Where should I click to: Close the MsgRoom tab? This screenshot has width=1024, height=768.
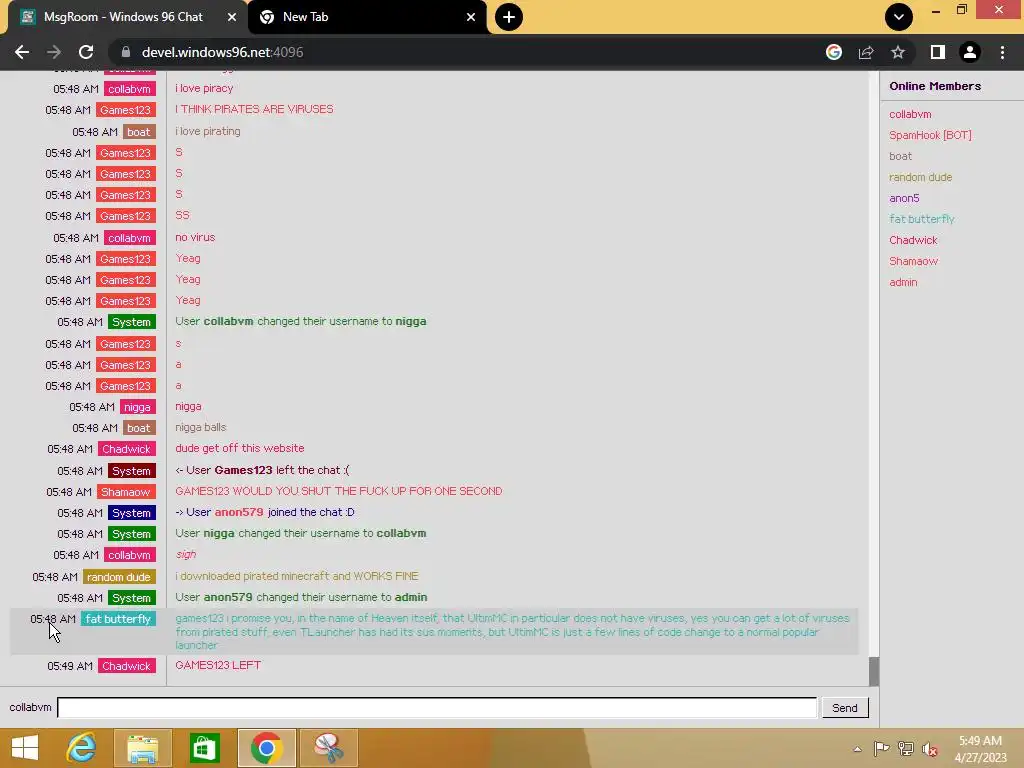[232, 17]
